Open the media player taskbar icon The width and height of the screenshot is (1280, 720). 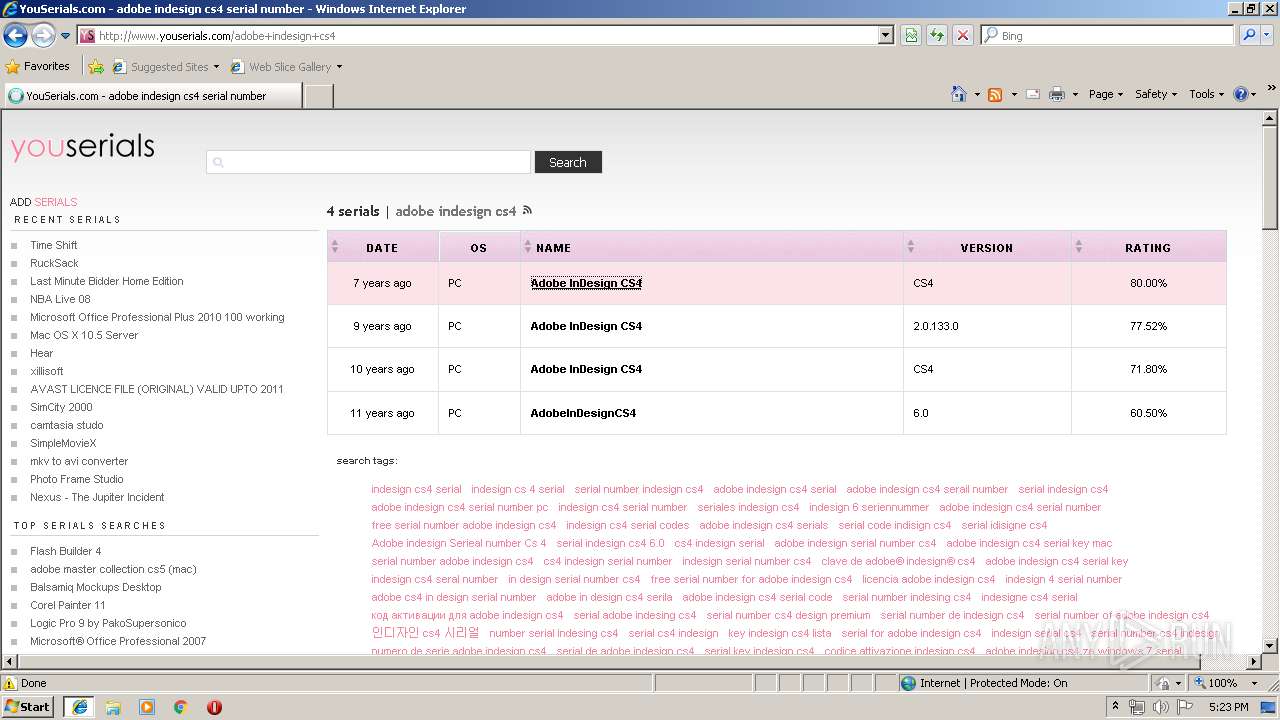(147, 707)
